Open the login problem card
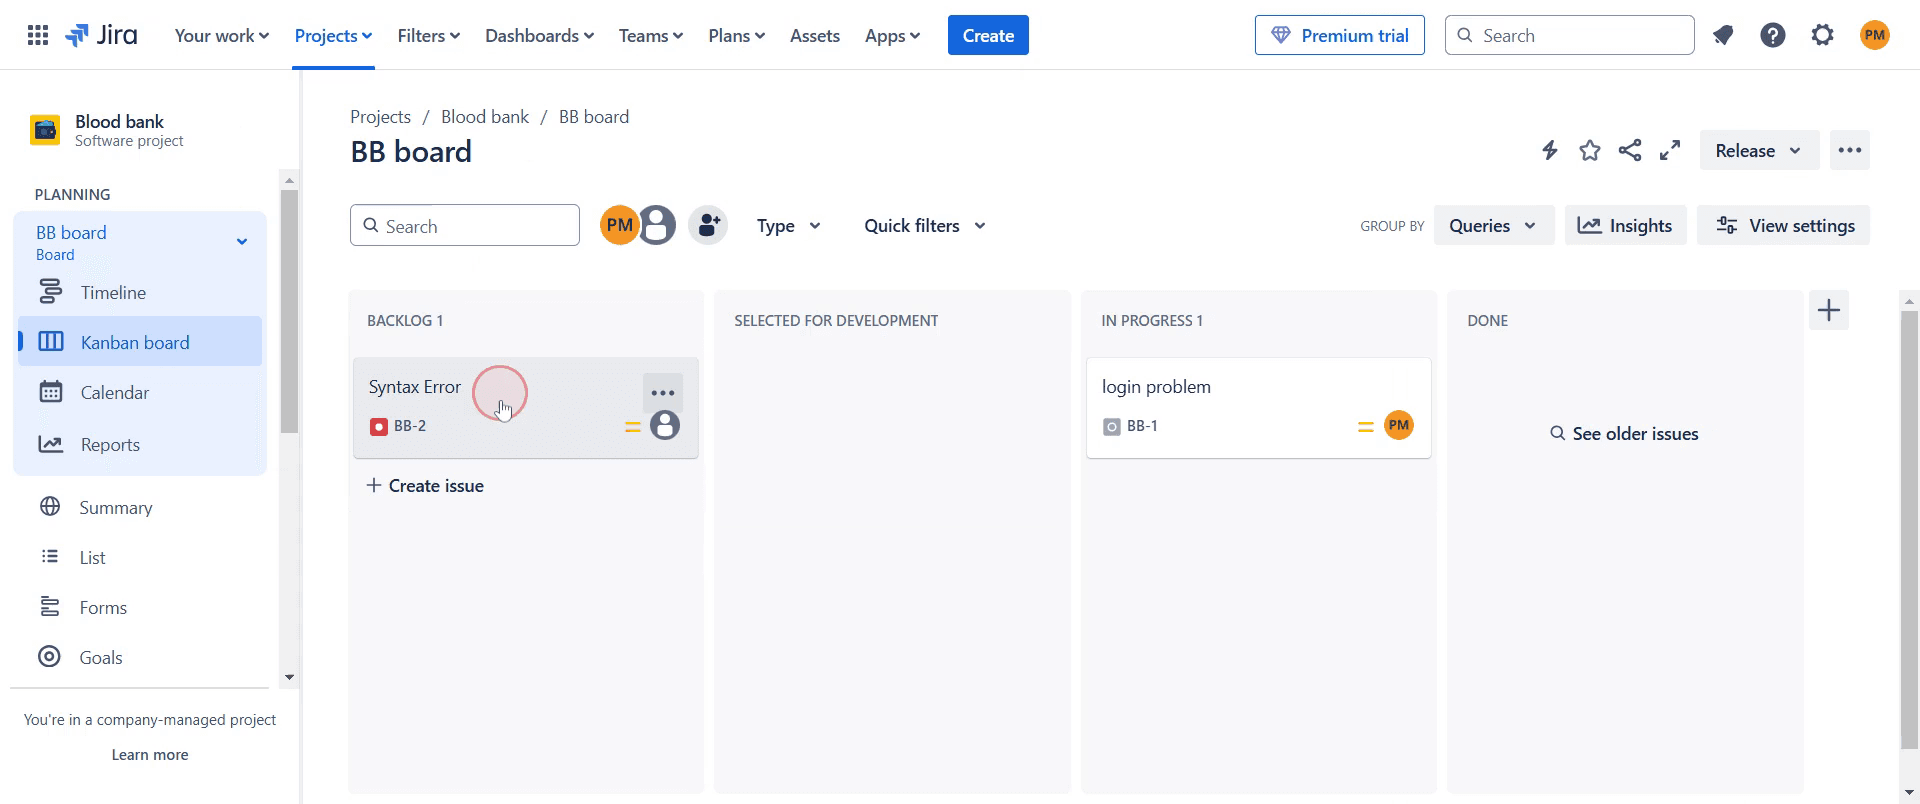This screenshot has height=804, width=1920. coord(1259,408)
